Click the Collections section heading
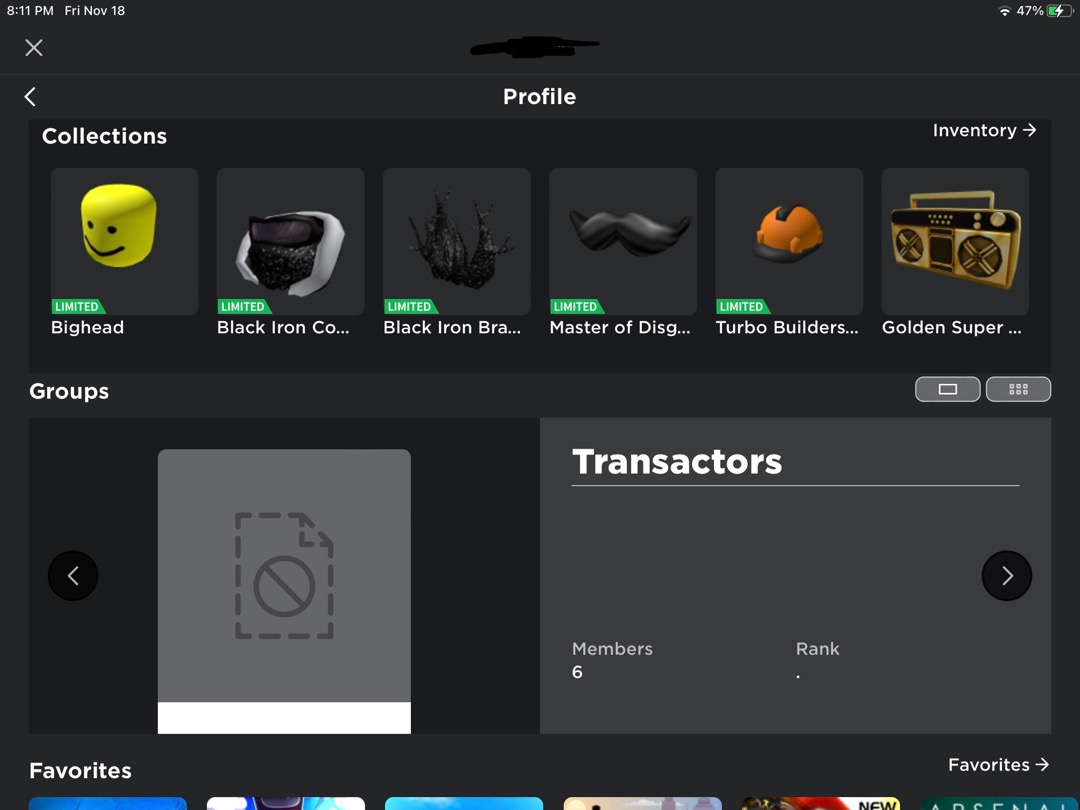Screen dimensions: 1080x810 tap(105, 136)
